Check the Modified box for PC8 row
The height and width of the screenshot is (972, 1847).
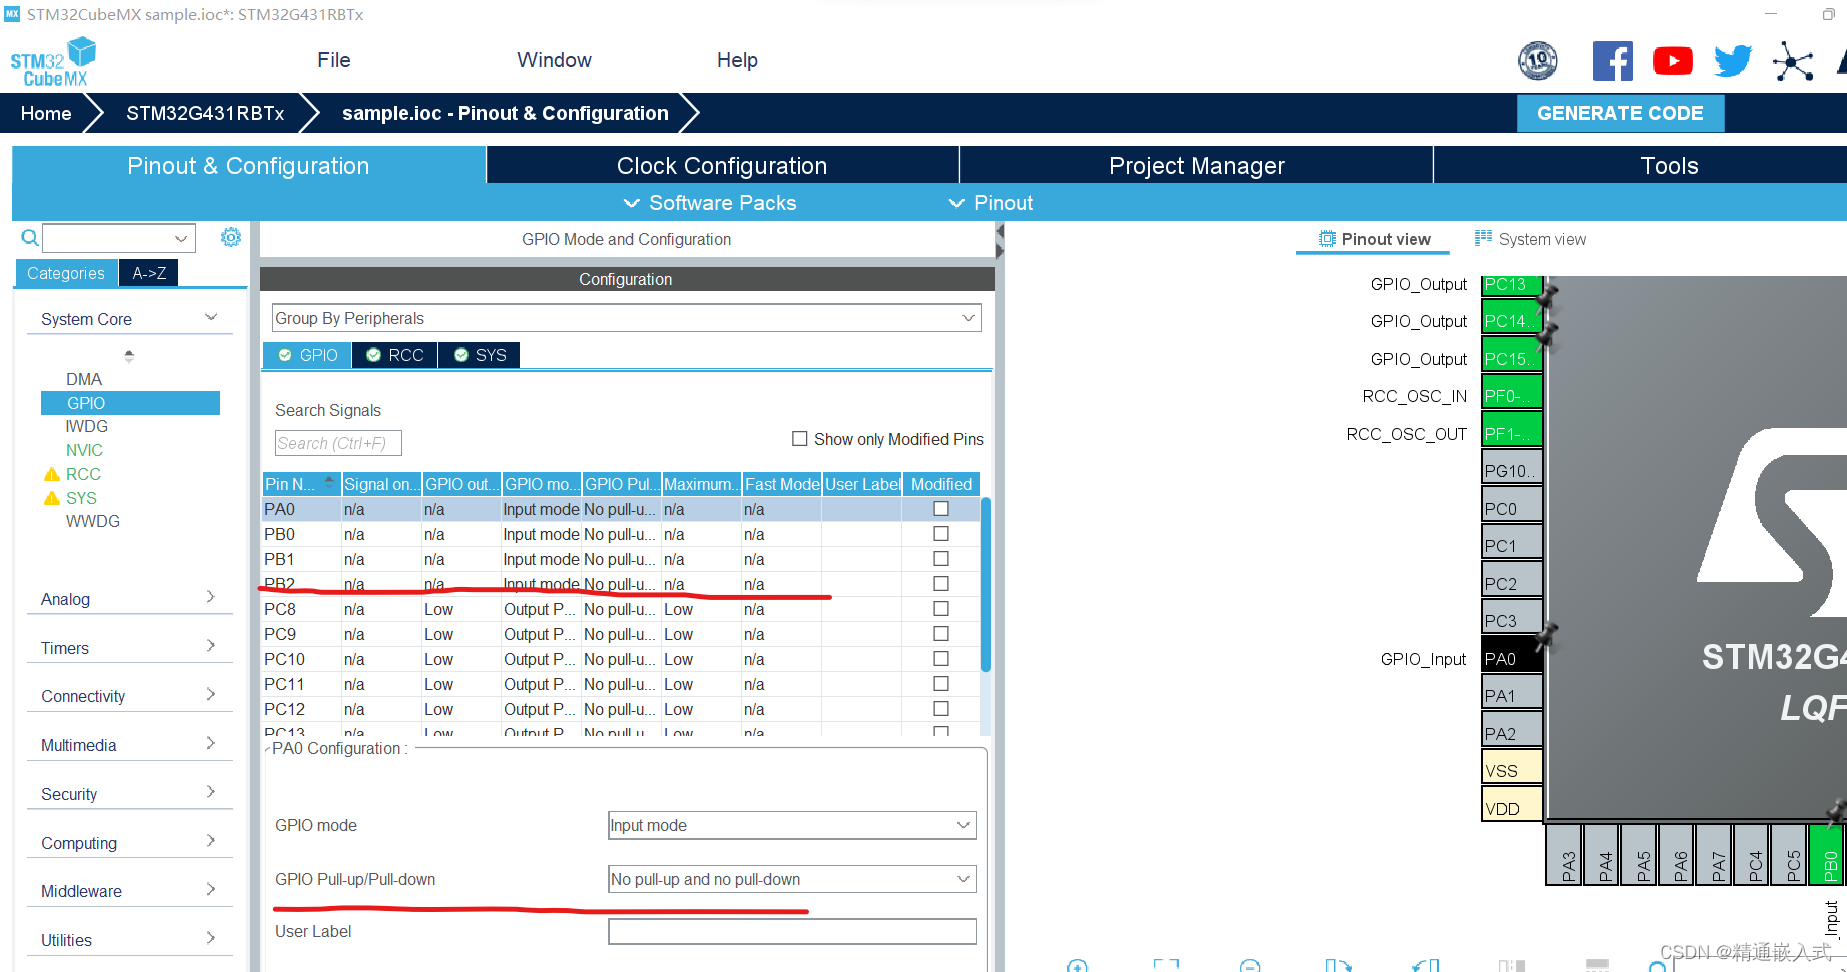point(941,609)
